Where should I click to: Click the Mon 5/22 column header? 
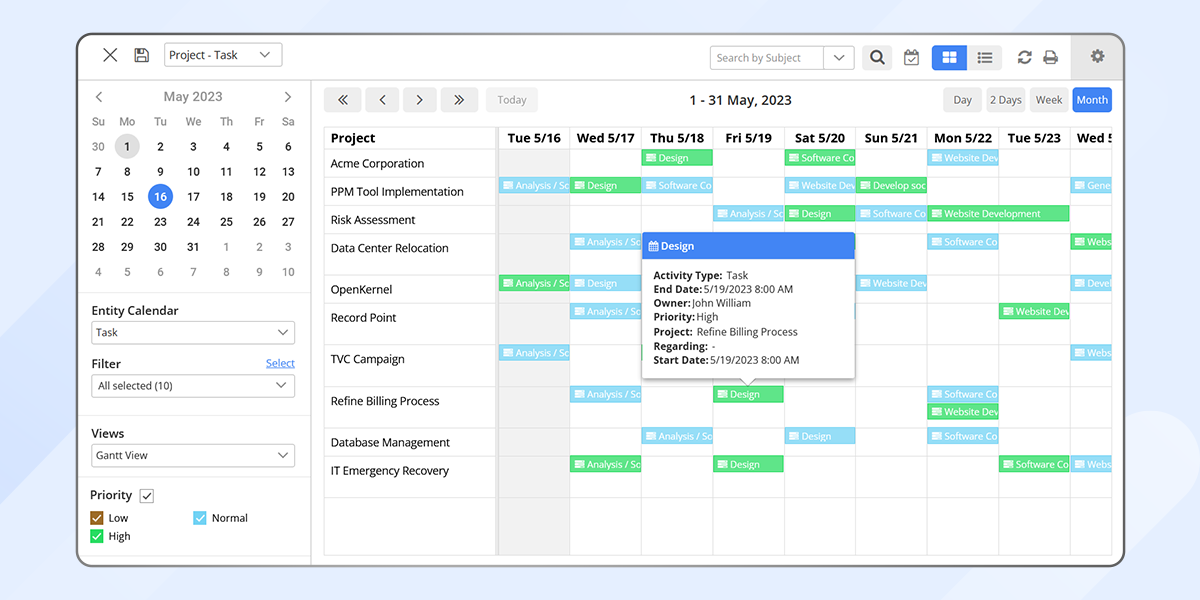[x=963, y=138]
